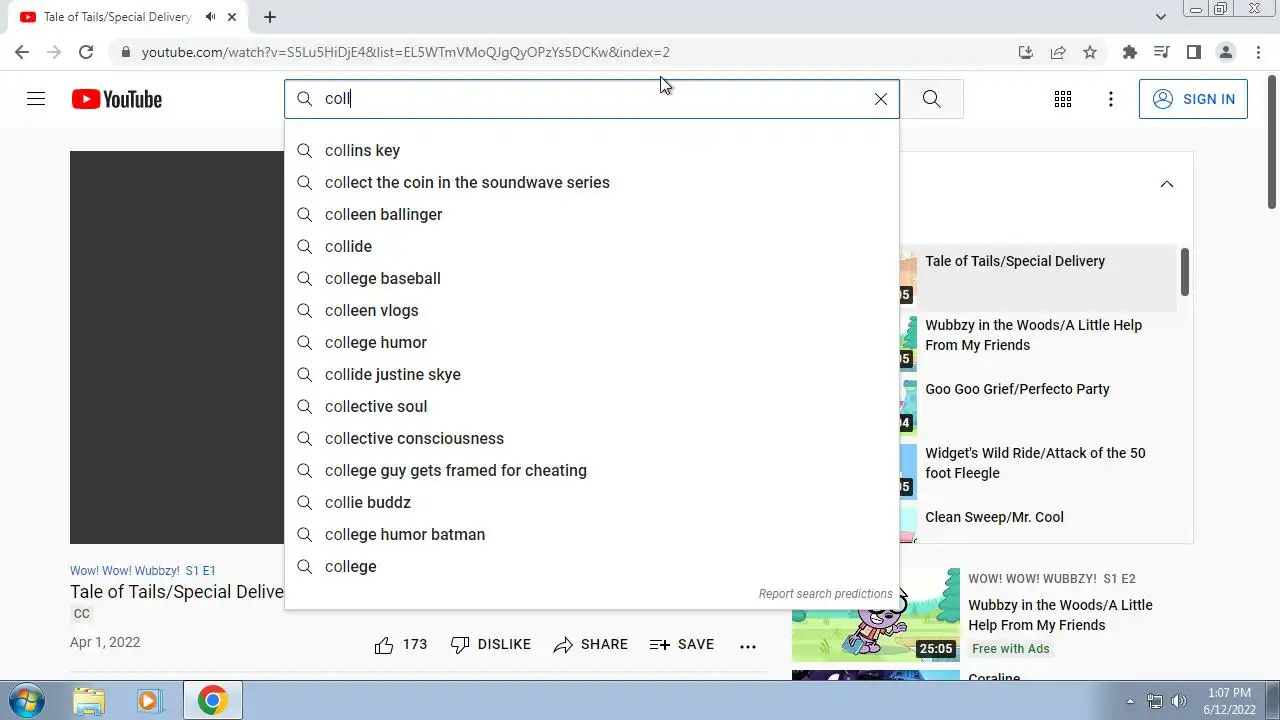Click the install app icon in address bar
The image size is (1280, 720).
coord(1025,52)
